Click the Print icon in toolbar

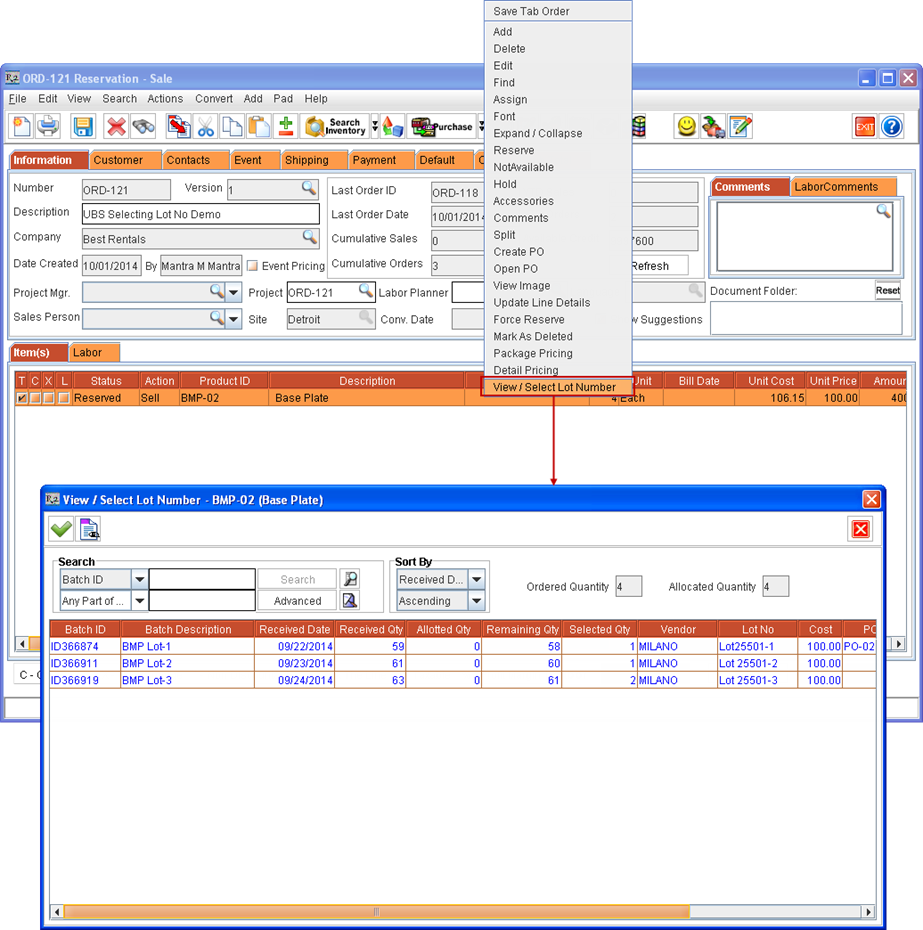click(x=48, y=127)
